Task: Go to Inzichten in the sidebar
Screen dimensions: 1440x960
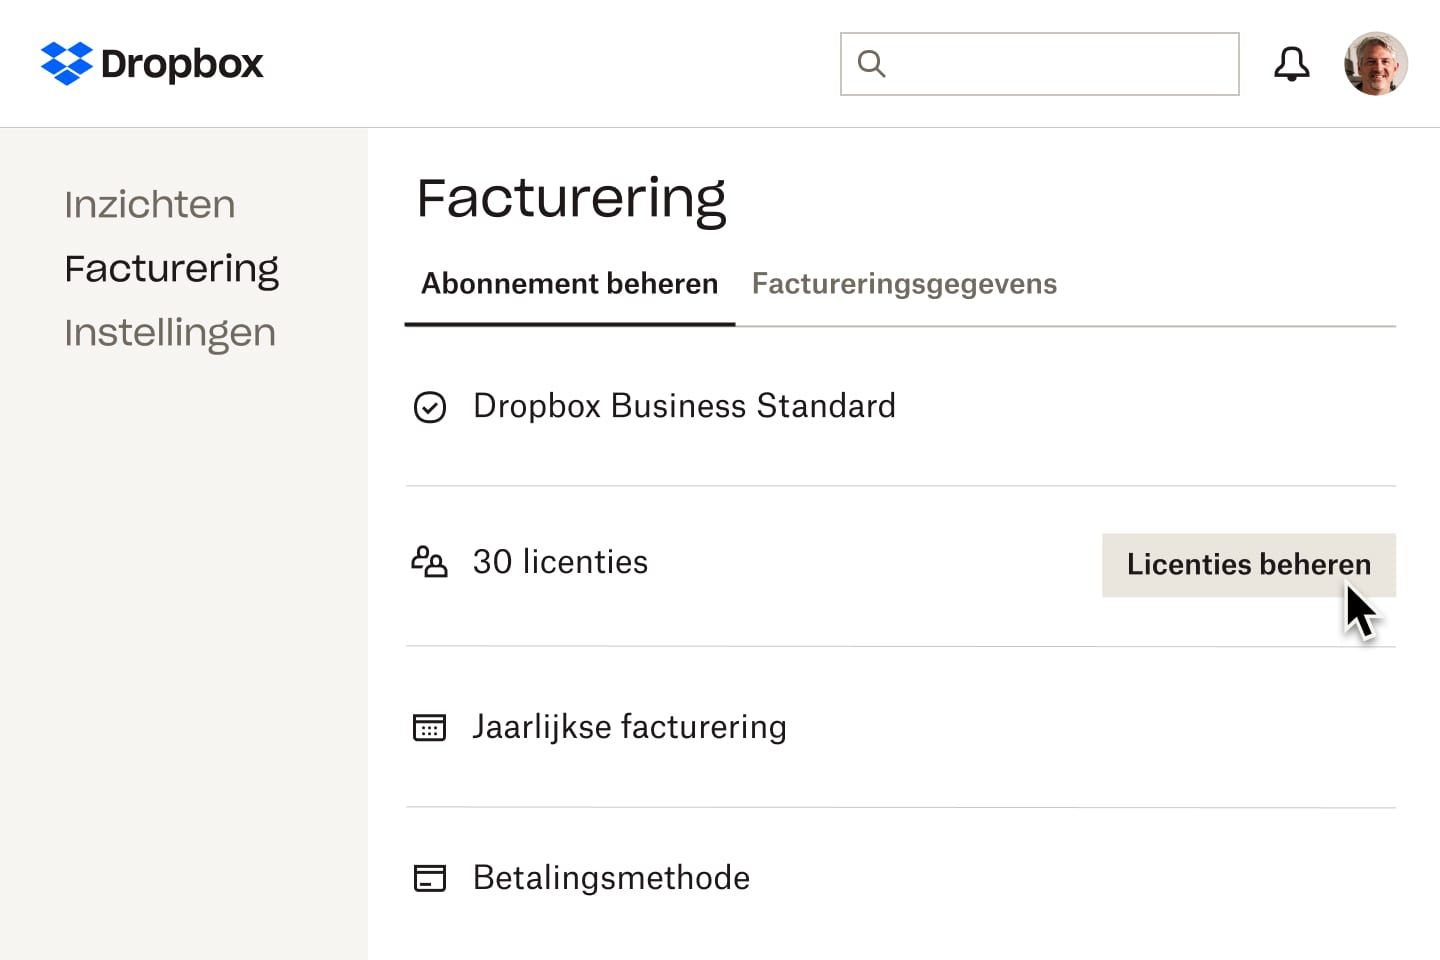Action: coord(150,204)
